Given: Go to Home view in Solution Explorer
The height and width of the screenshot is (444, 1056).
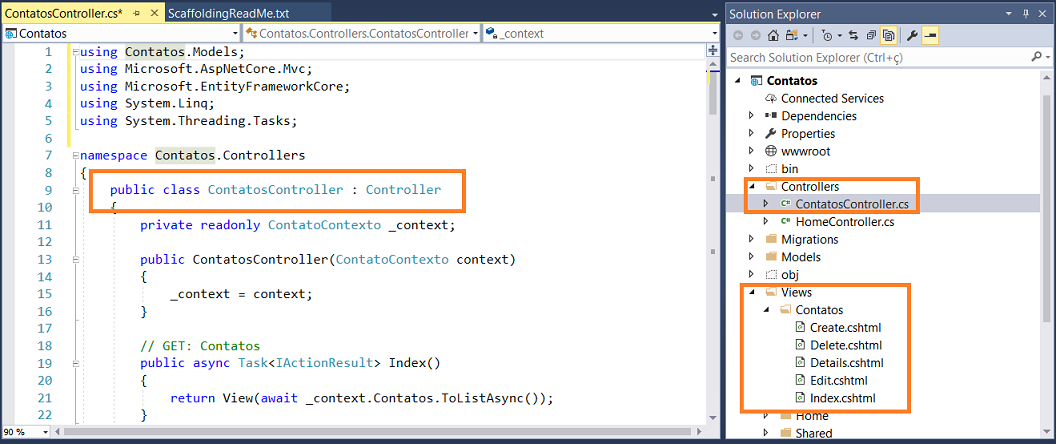Looking at the screenshot, I should point(774,35).
